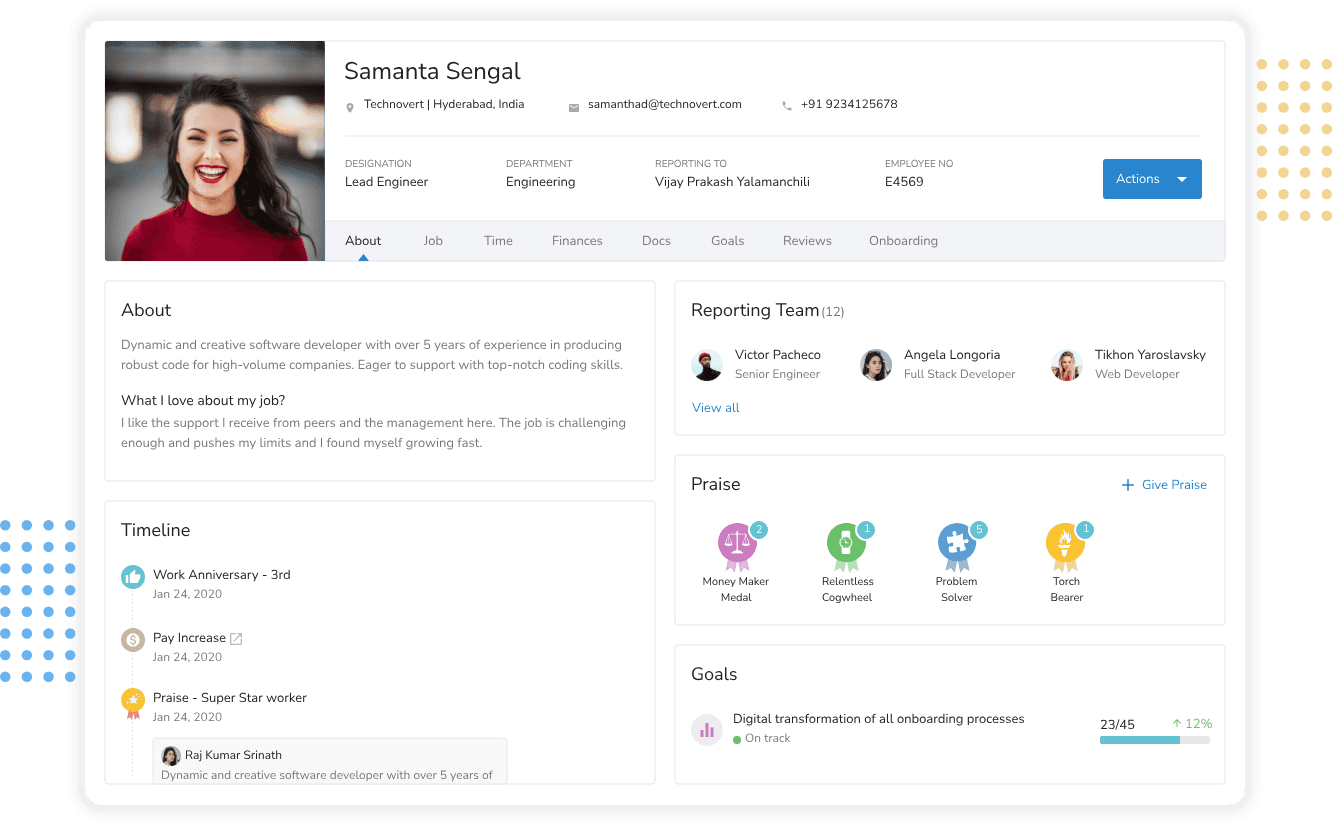Switch to the Job tab
This screenshot has height=826, width=1332.
[433, 241]
